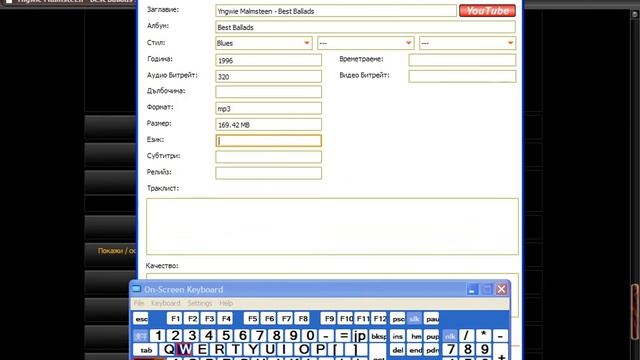Expand the last Стил dropdown showing ---
The image size is (640, 360).
tap(467, 43)
